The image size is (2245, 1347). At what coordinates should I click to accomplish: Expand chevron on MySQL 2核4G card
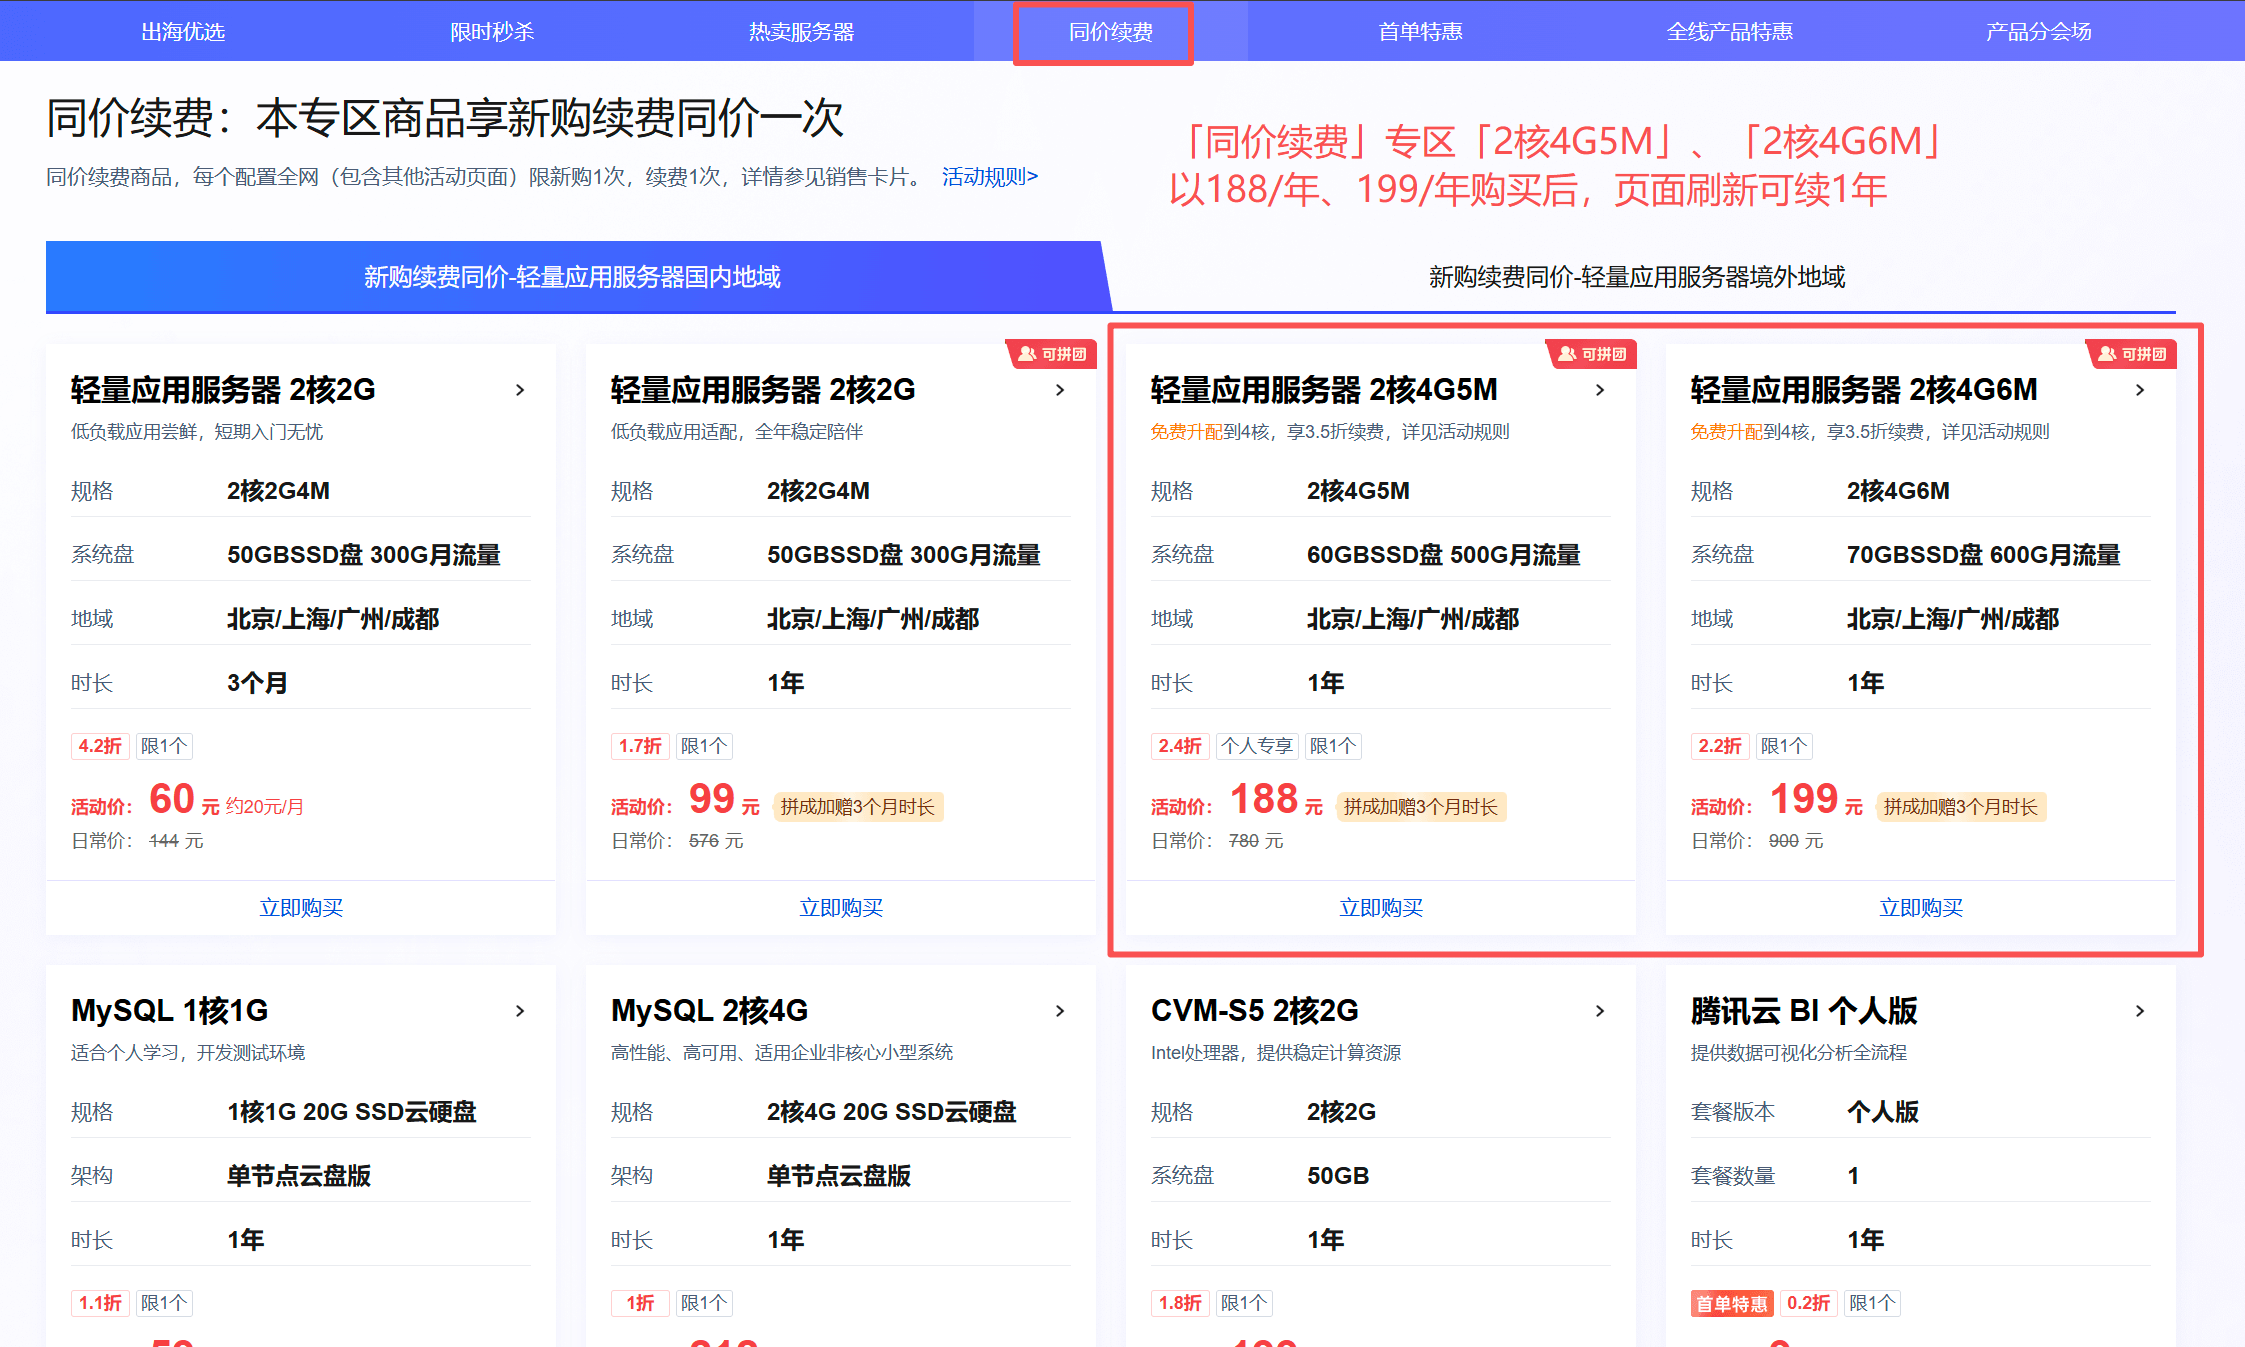[x=1060, y=1011]
